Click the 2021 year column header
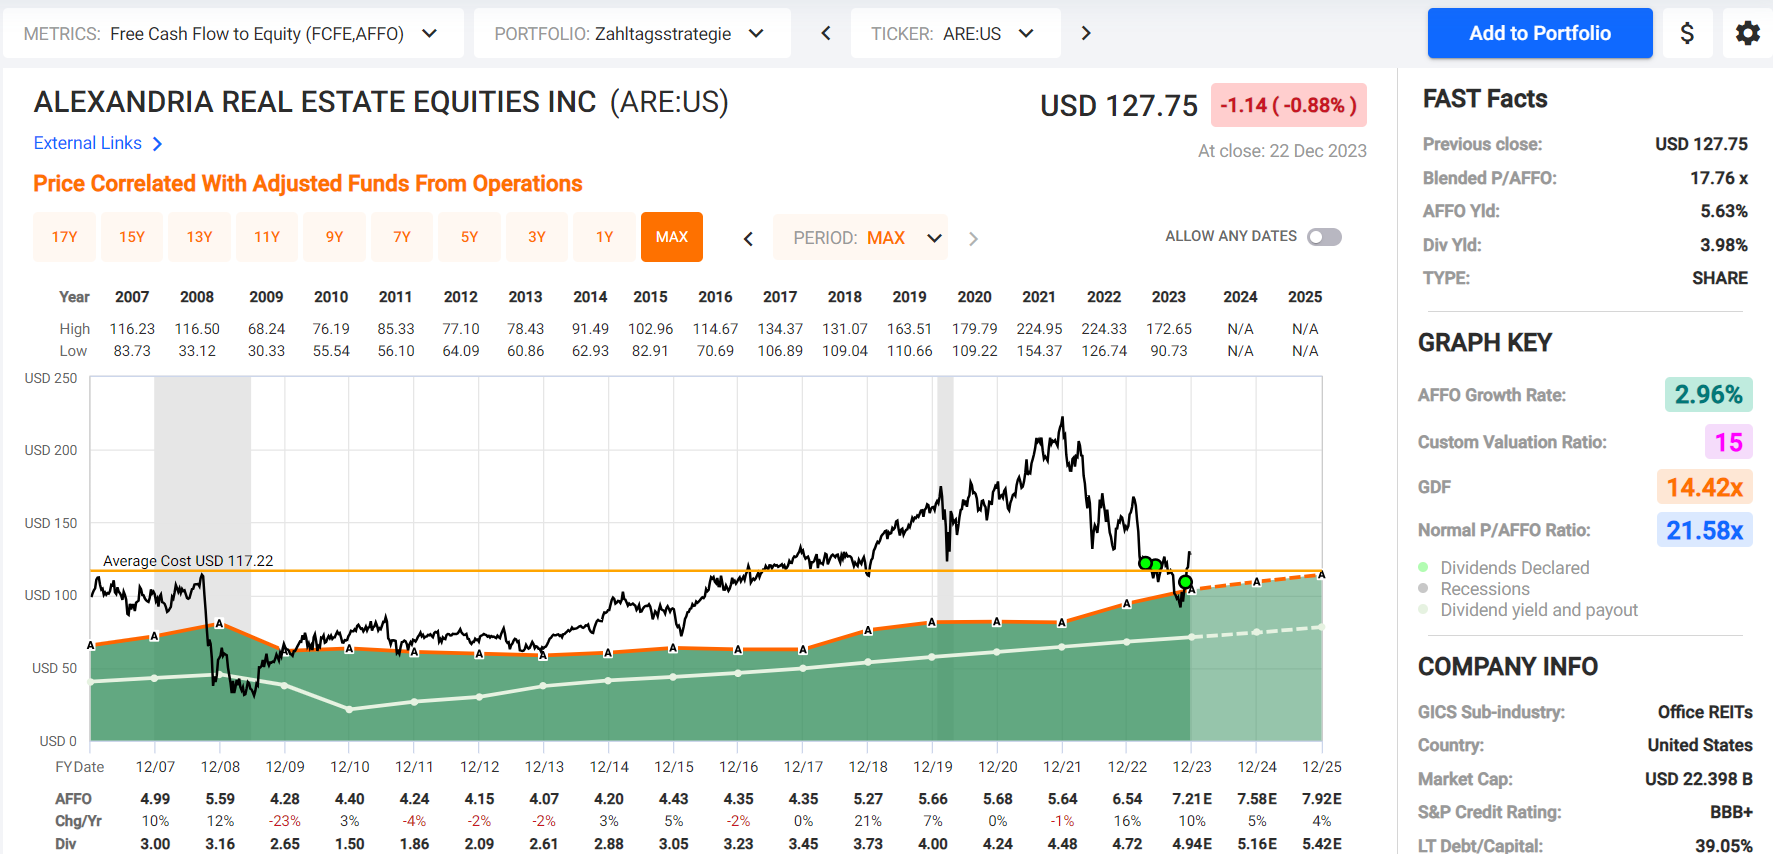Image resolution: width=1773 pixels, height=854 pixels. (1039, 297)
